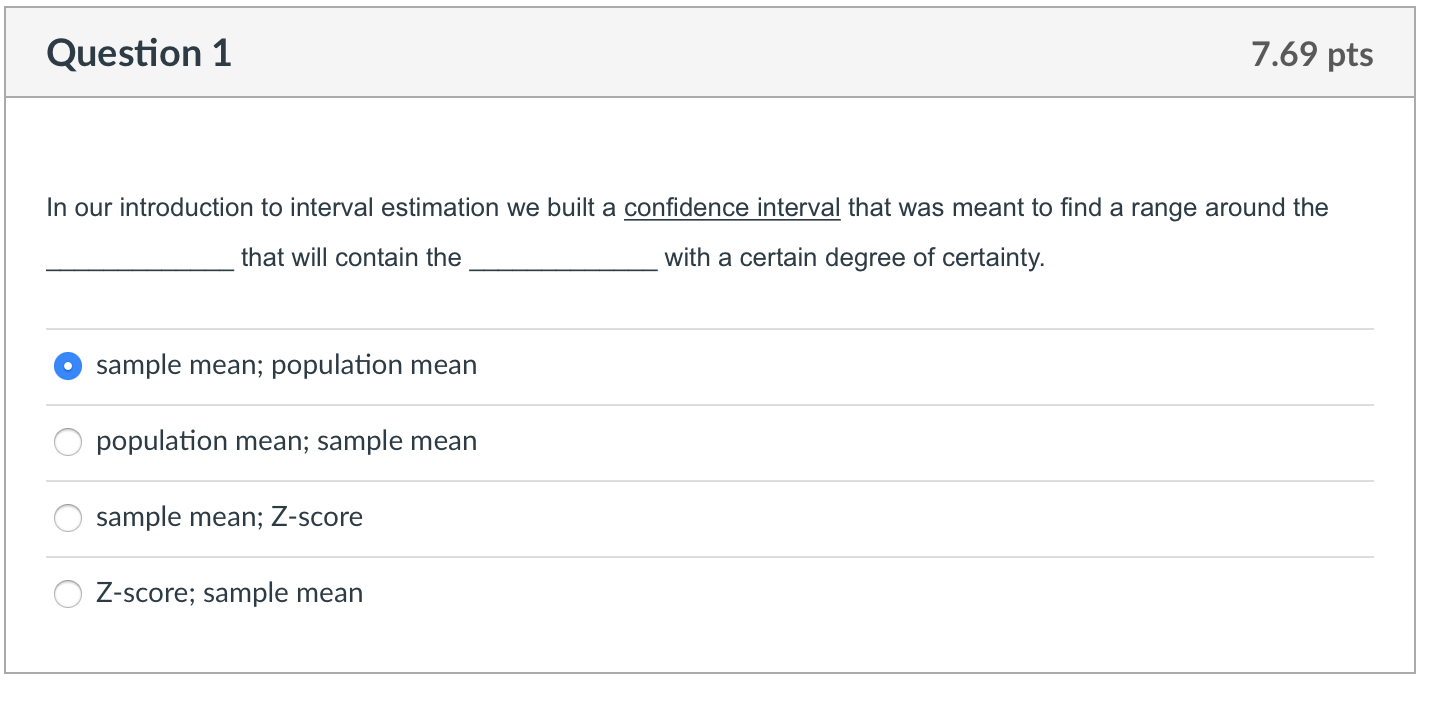The image size is (1438, 704).
Task: Click the words 'In our introduction'
Action: [135, 208]
